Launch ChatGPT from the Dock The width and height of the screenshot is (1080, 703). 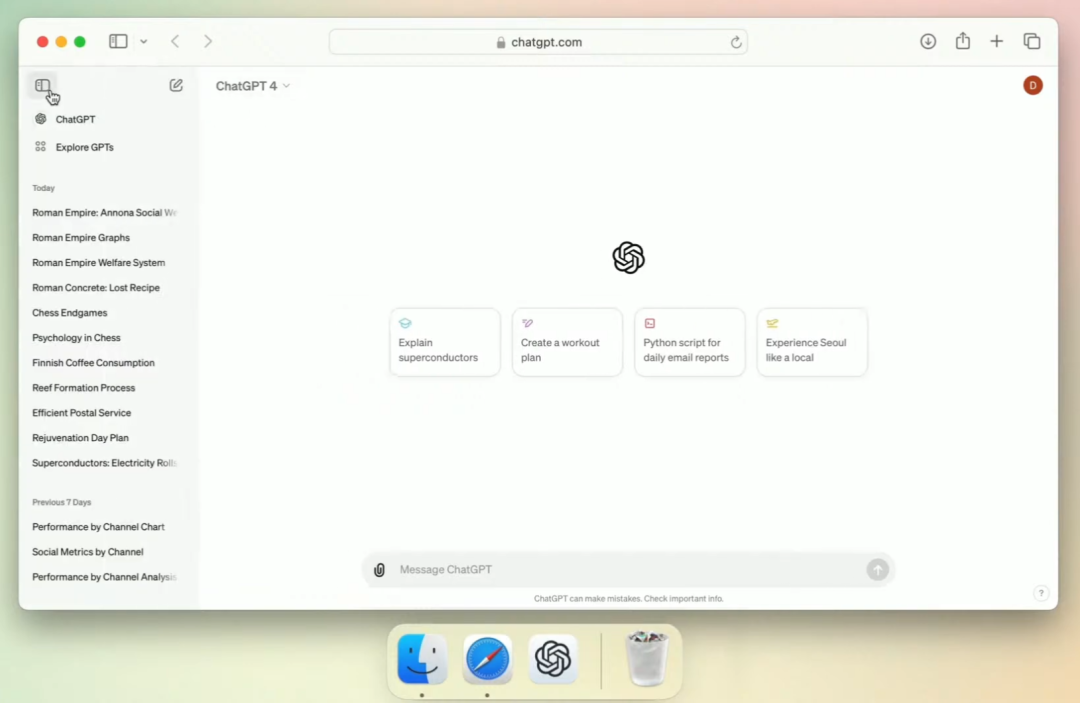point(553,660)
